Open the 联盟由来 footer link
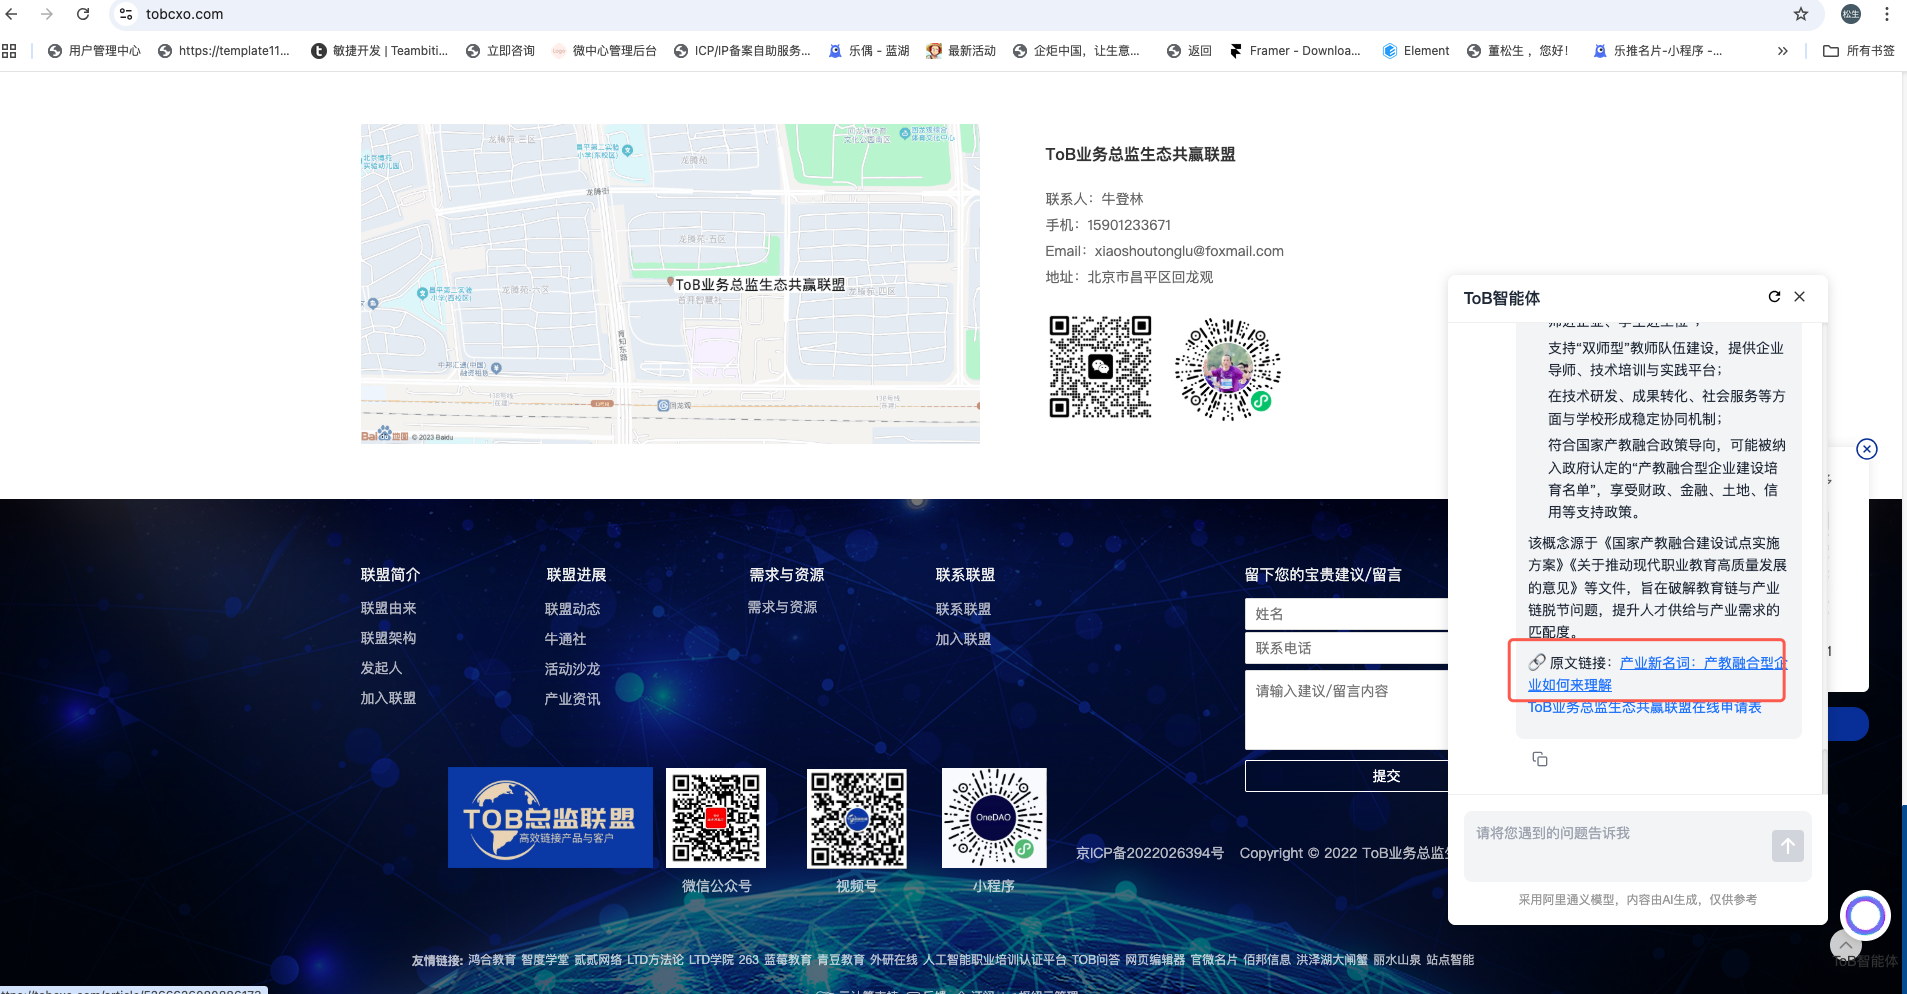Image resolution: width=1907 pixels, height=994 pixels. point(388,608)
